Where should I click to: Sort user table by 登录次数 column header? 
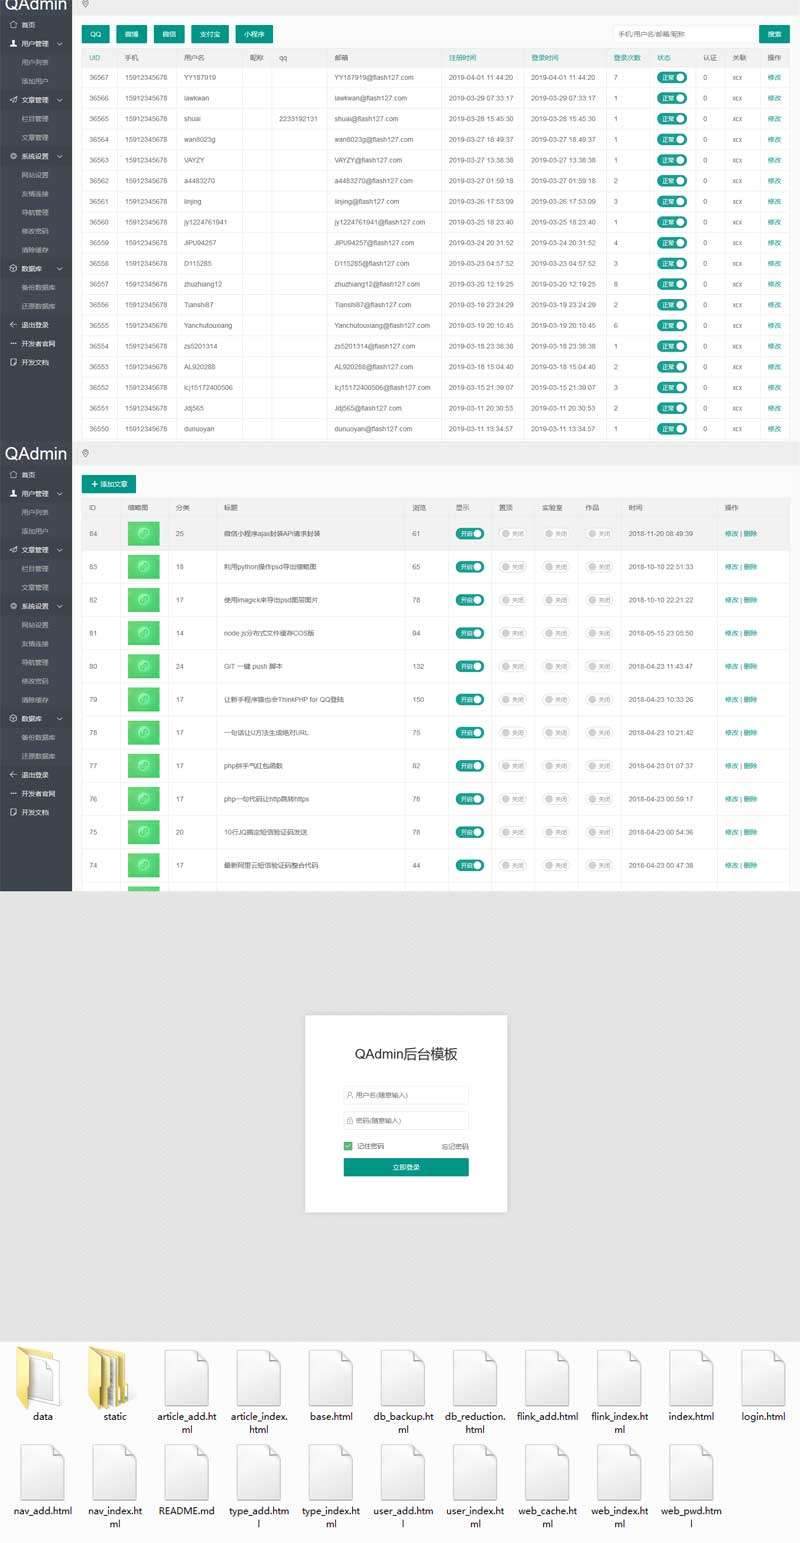coord(627,58)
